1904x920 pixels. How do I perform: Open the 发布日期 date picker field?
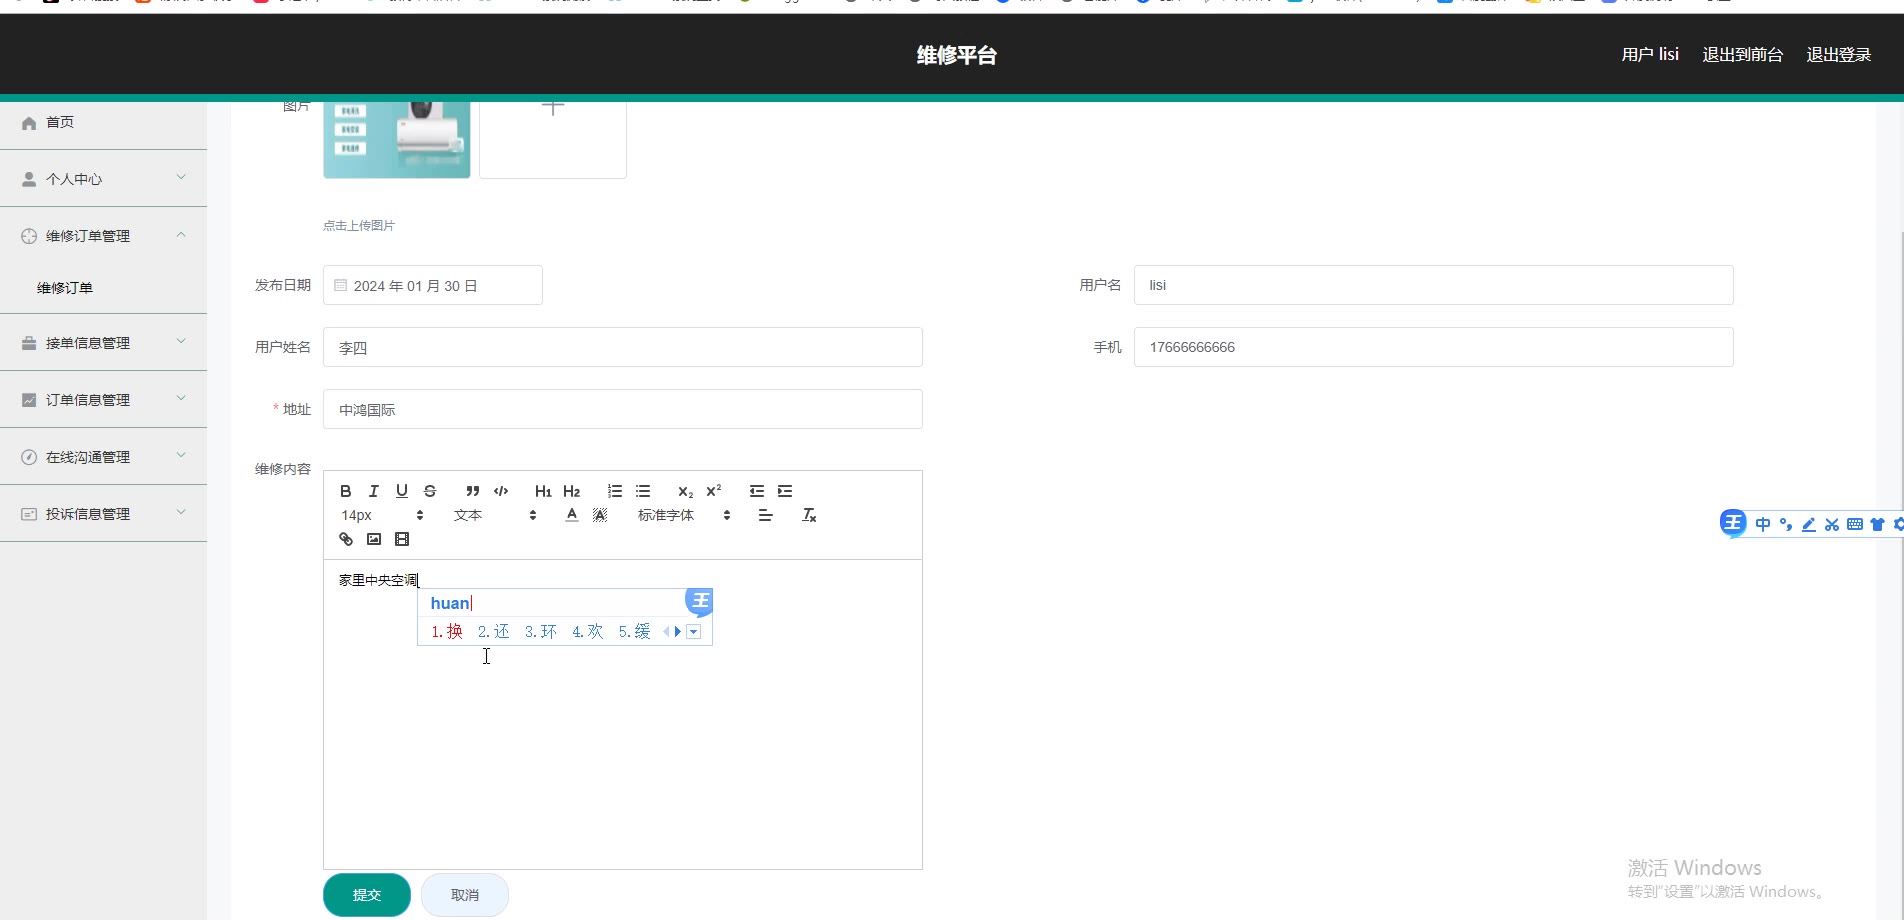[433, 285]
